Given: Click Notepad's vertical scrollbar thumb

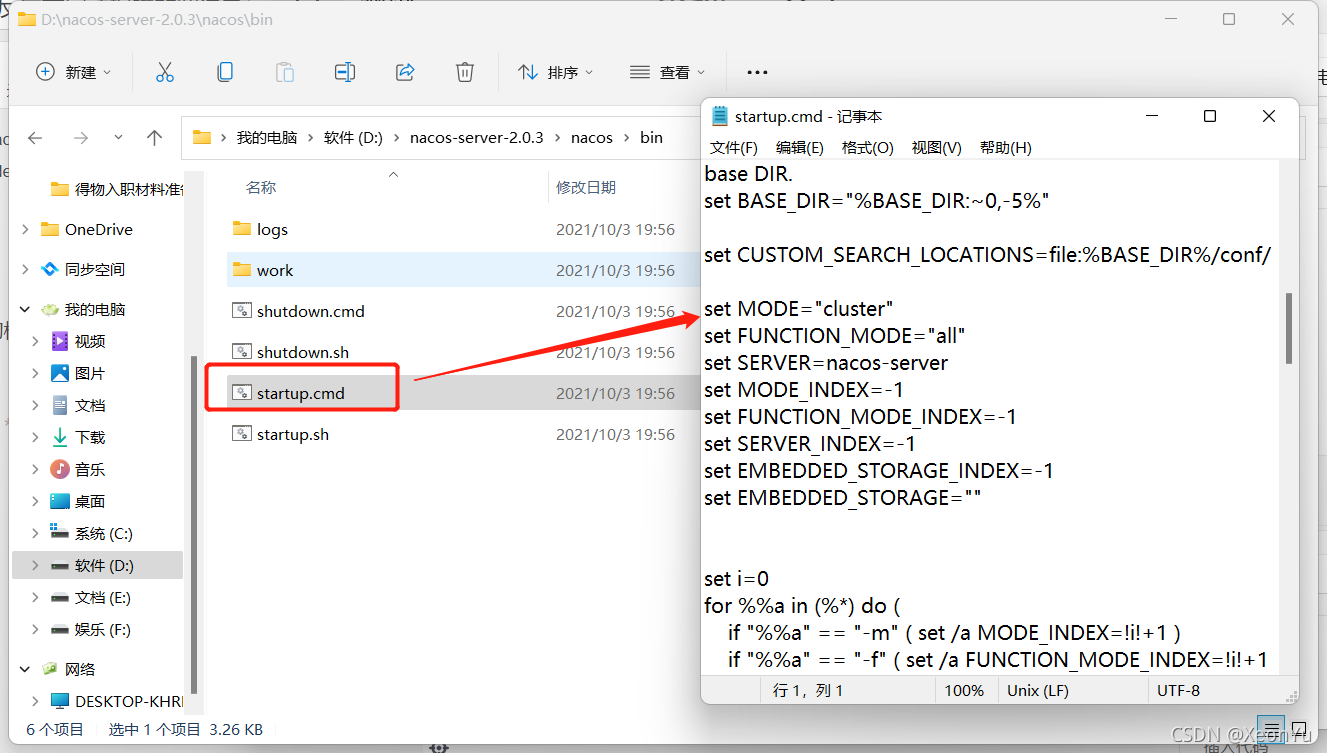Looking at the screenshot, I should [x=1289, y=328].
